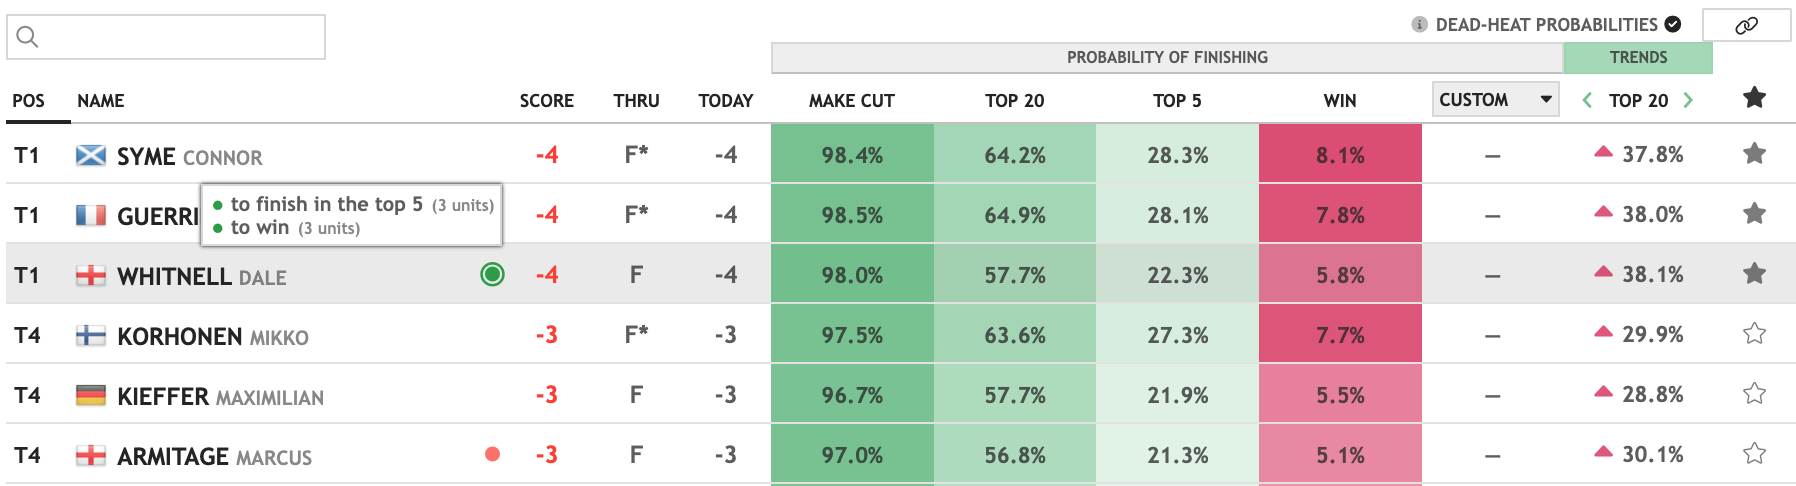This screenshot has width=1796, height=486.
Task: Click the red dot beside Armitage
Action: (492, 454)
